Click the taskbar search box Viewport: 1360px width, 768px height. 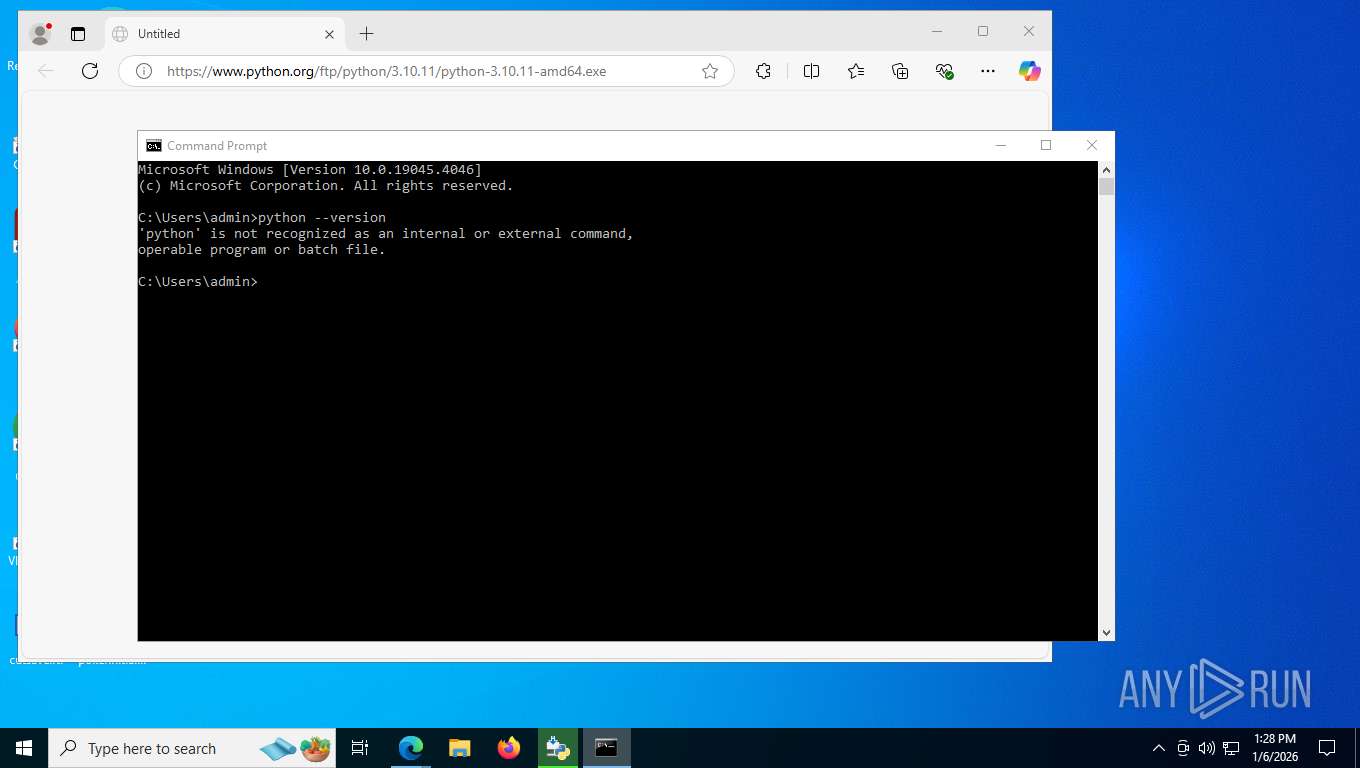(193, 748)
